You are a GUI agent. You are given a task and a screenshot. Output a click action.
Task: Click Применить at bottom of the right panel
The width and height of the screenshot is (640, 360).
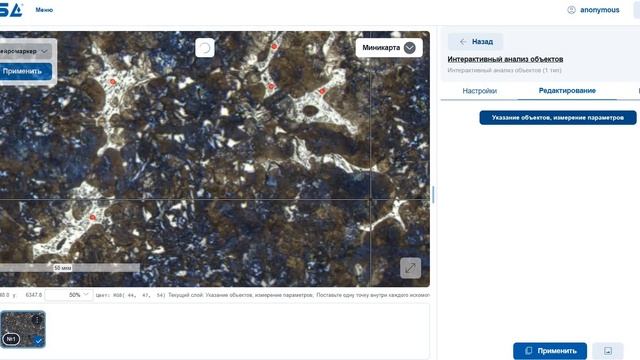[x=550, y=351]
